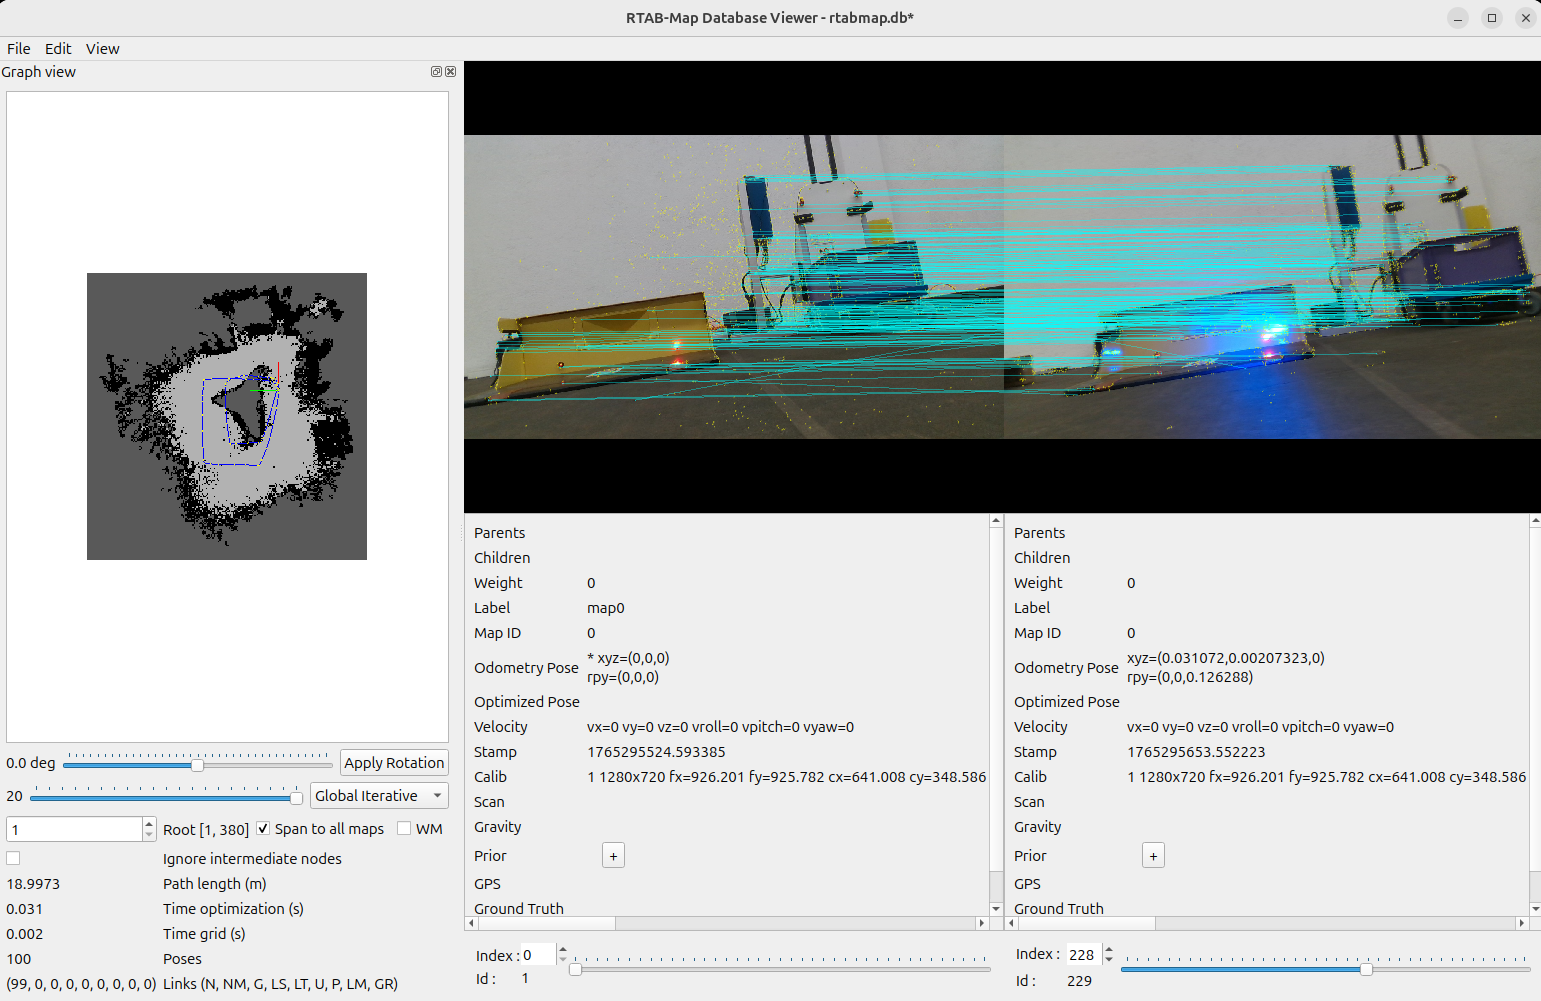Click the rotation degree slider handle
1541x1001 pixels.
pos(197,765)
